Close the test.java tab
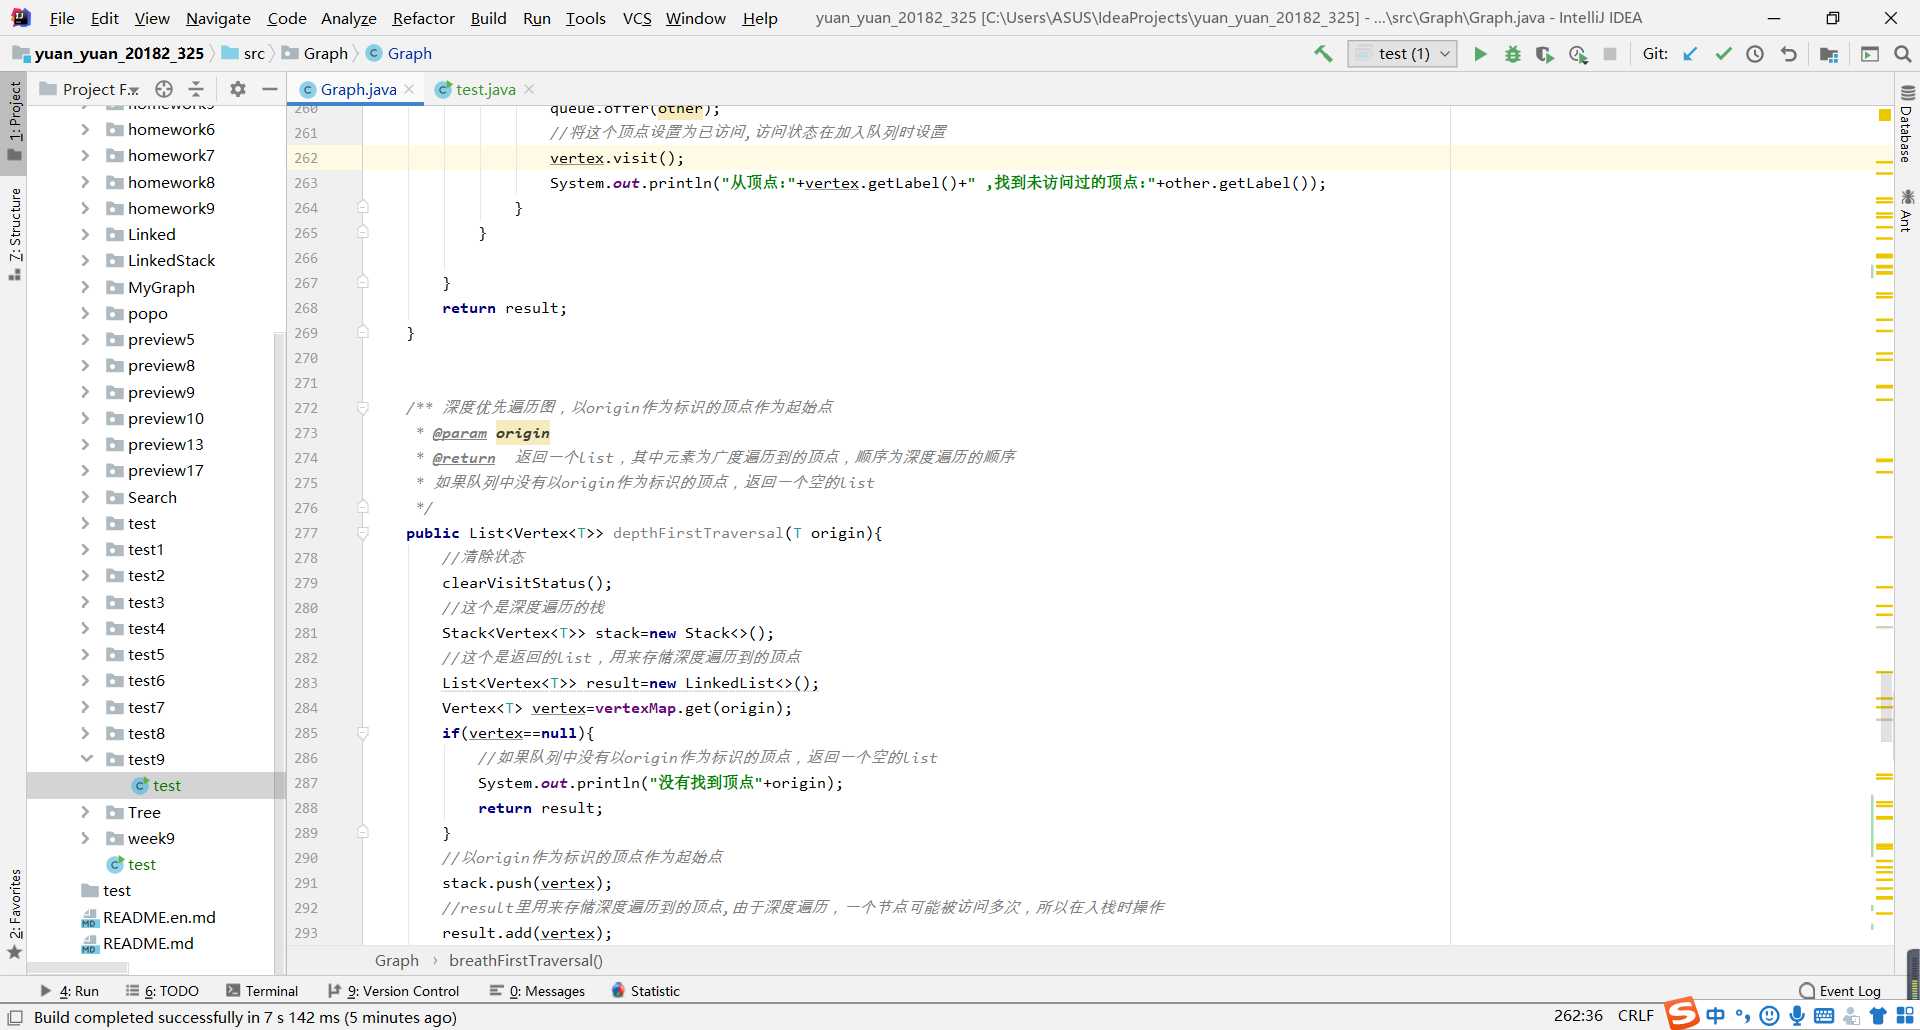 pos(529,89)
